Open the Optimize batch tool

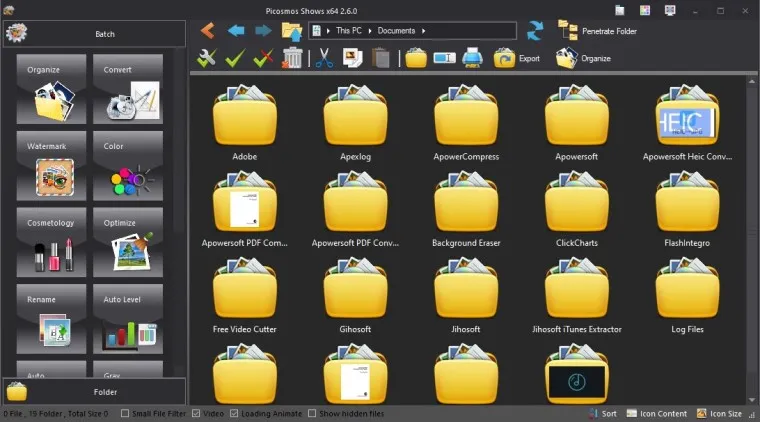(128, 242)
